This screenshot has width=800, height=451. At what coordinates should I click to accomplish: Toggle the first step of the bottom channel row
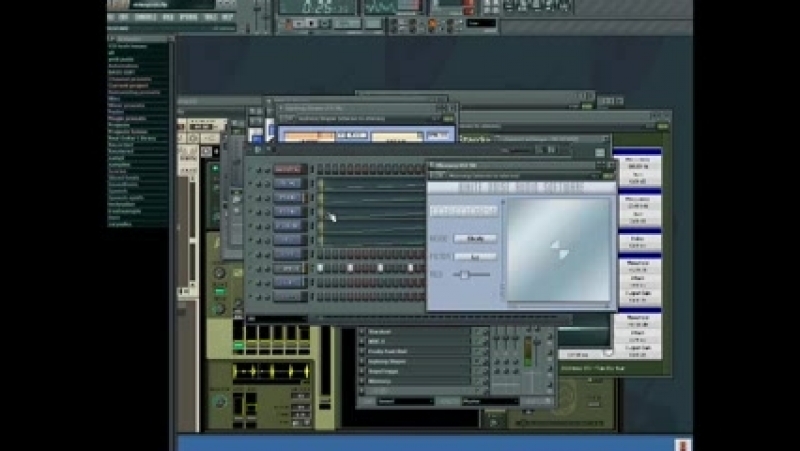pos(322,296)
